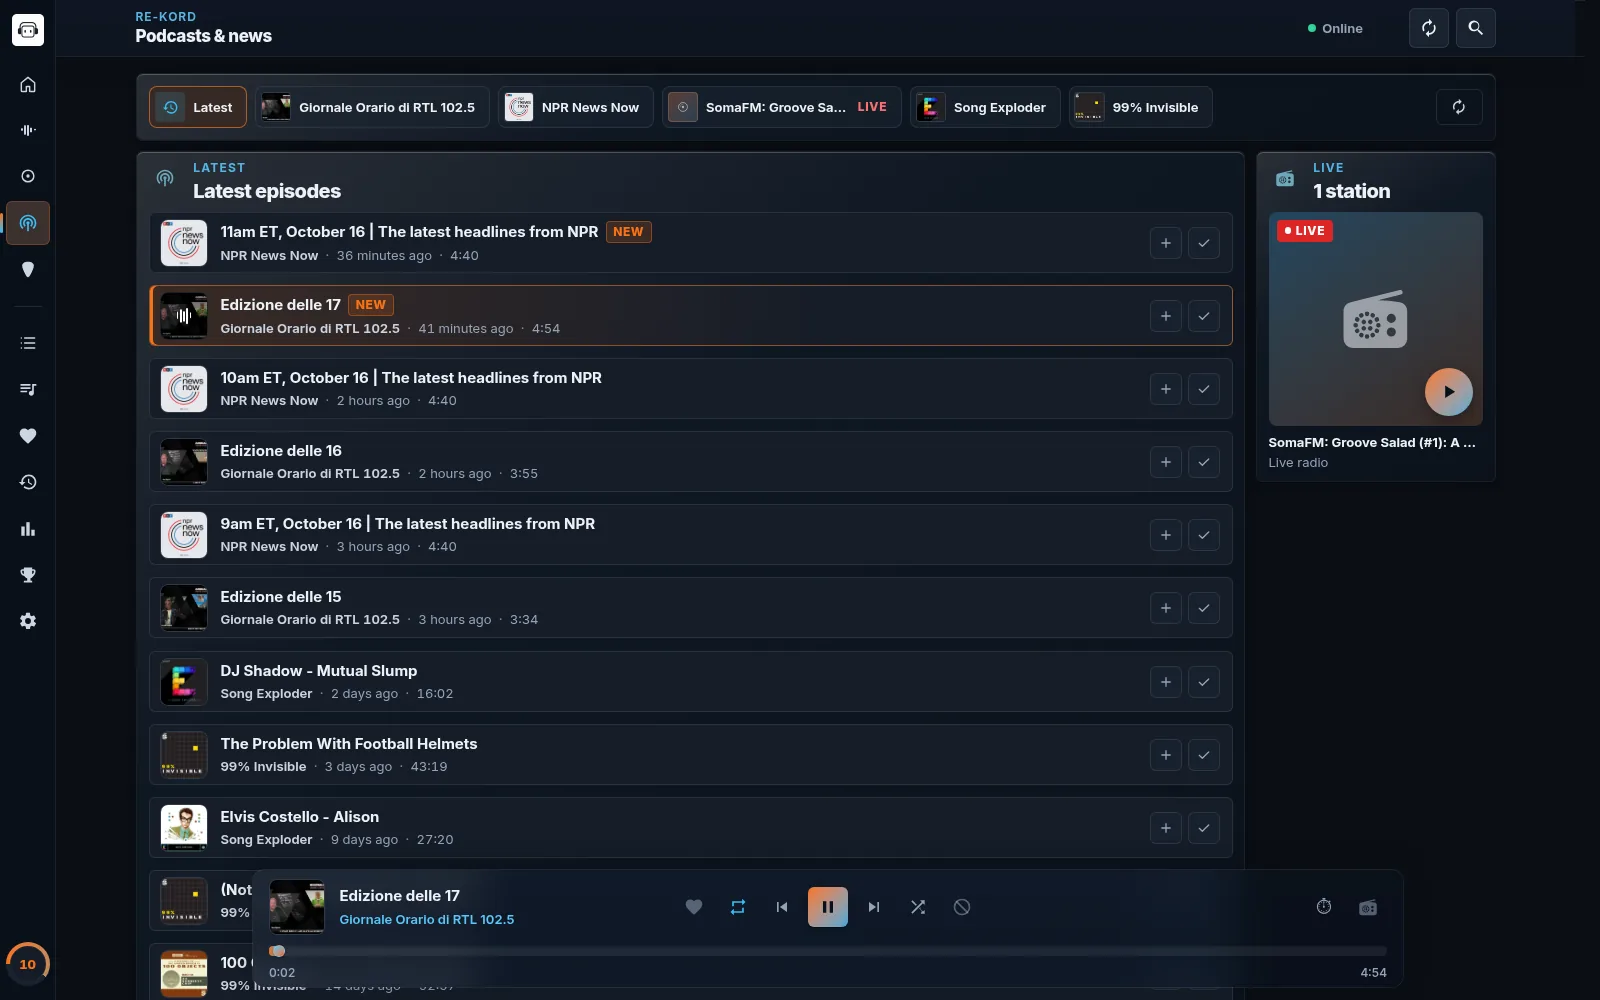This screenshot has width=1600, height=1000.
Task: Open the Home page in sidebar
Action: 28,84
